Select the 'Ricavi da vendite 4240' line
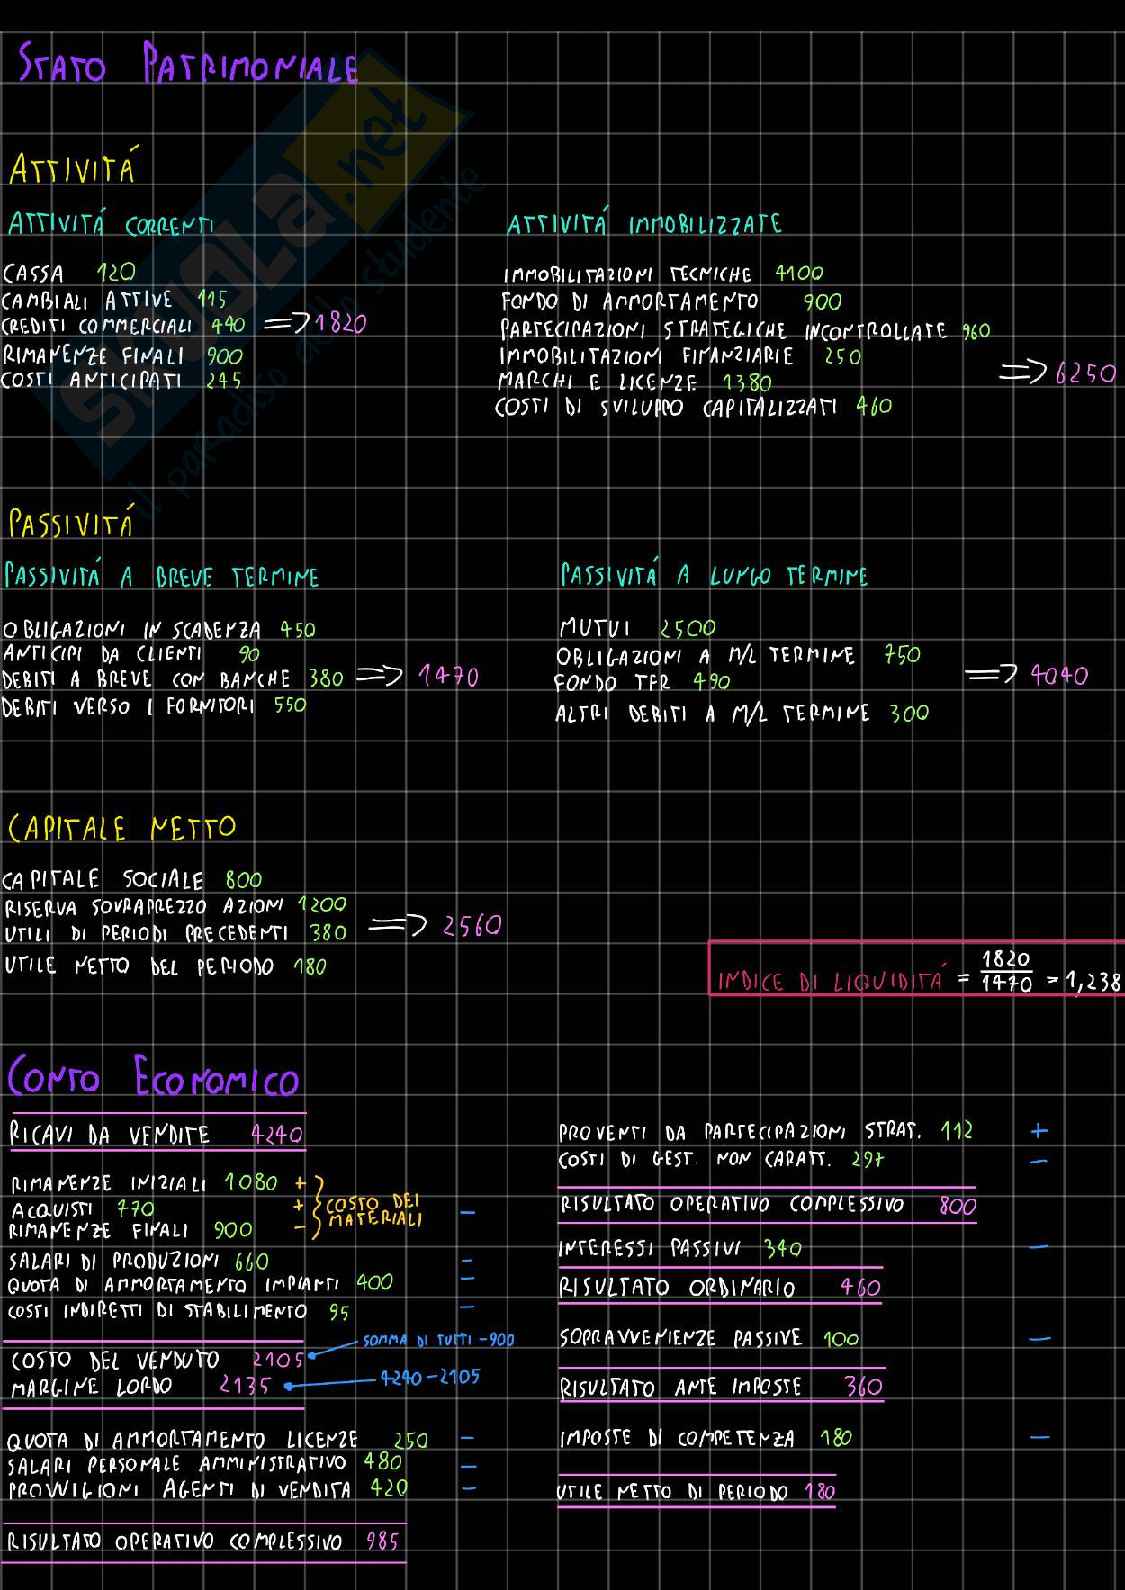1125x1590 pixels. click(x=156, y=1134)
